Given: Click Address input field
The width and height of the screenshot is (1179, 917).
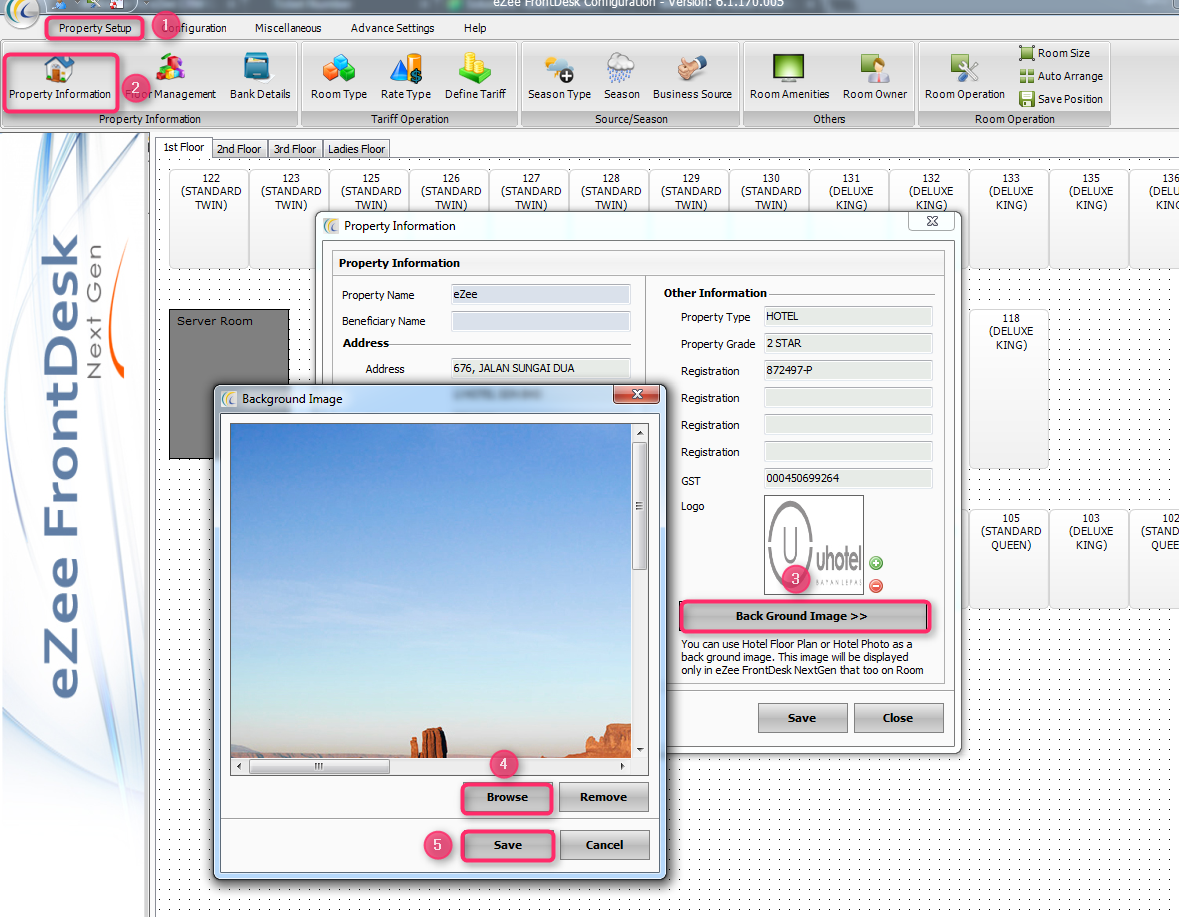Looking at the screenshot, I should [540, 368].
